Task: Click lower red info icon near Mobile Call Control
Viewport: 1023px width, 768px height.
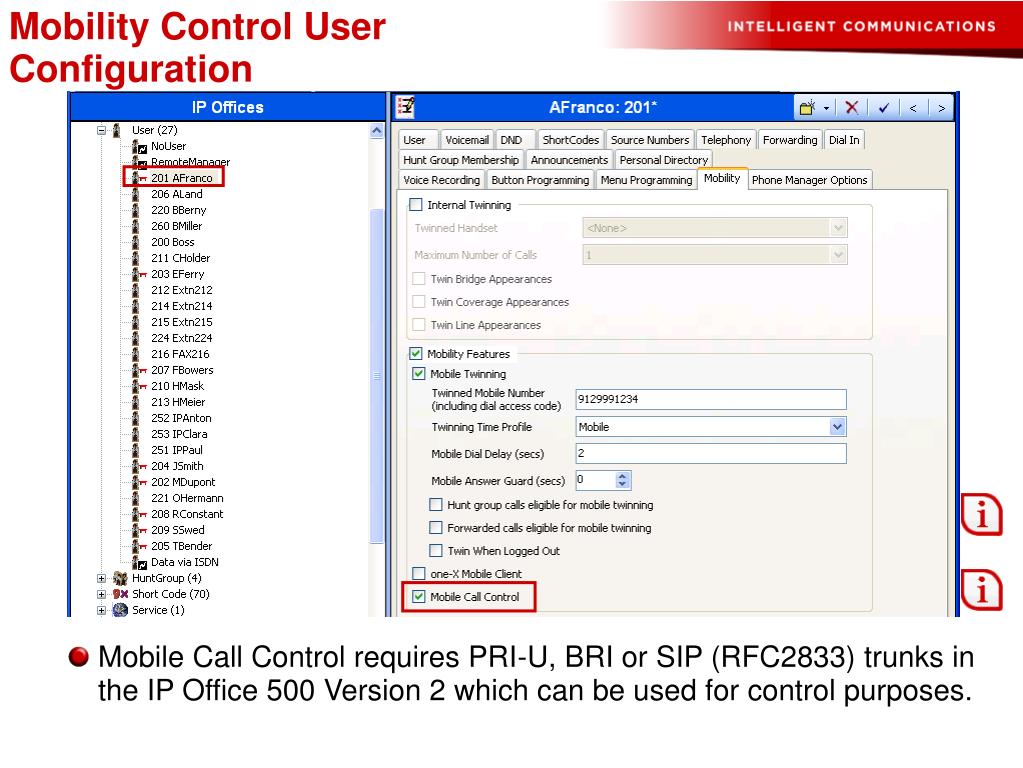Action: click(x=982, y=590)
